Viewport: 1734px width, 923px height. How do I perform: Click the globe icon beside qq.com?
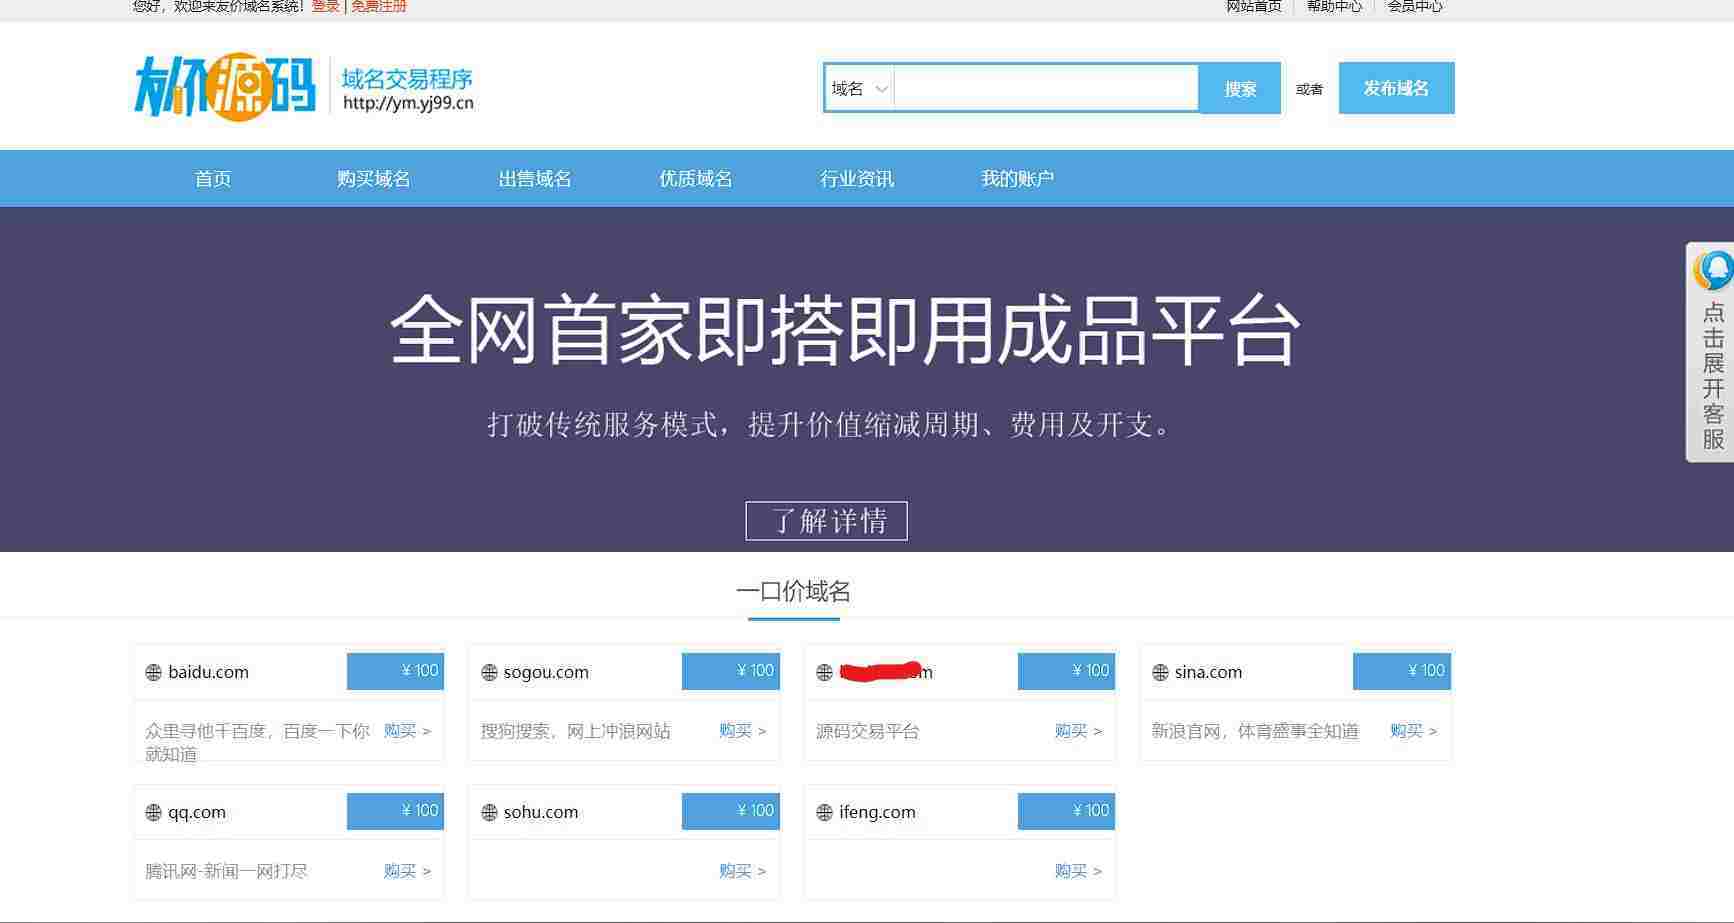(153, 813)
